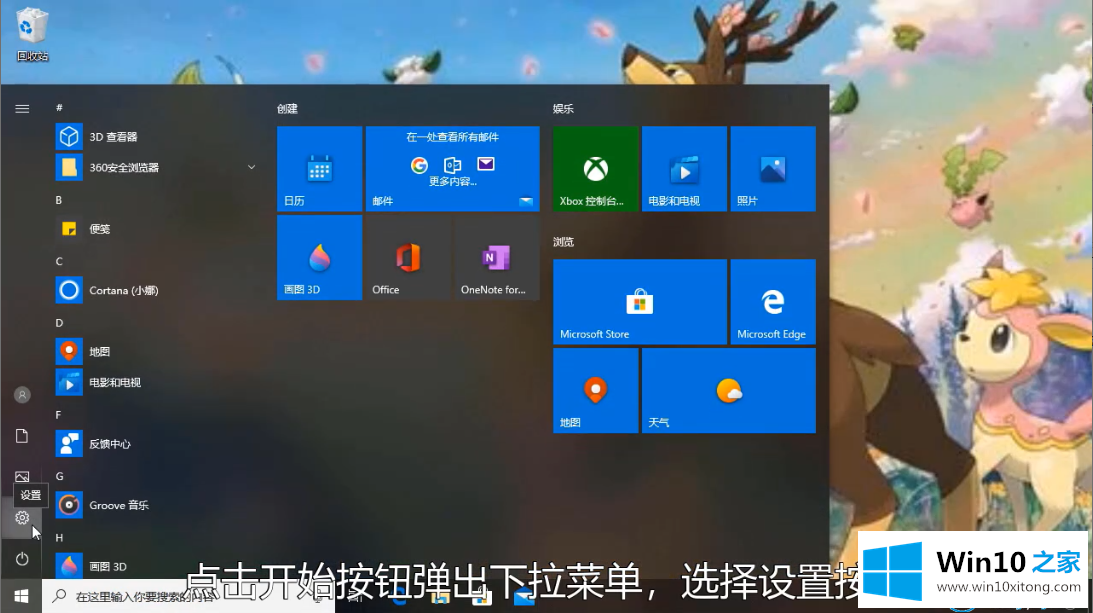
Task: Click the D letter header in app list
Action: tap(59, 323)
